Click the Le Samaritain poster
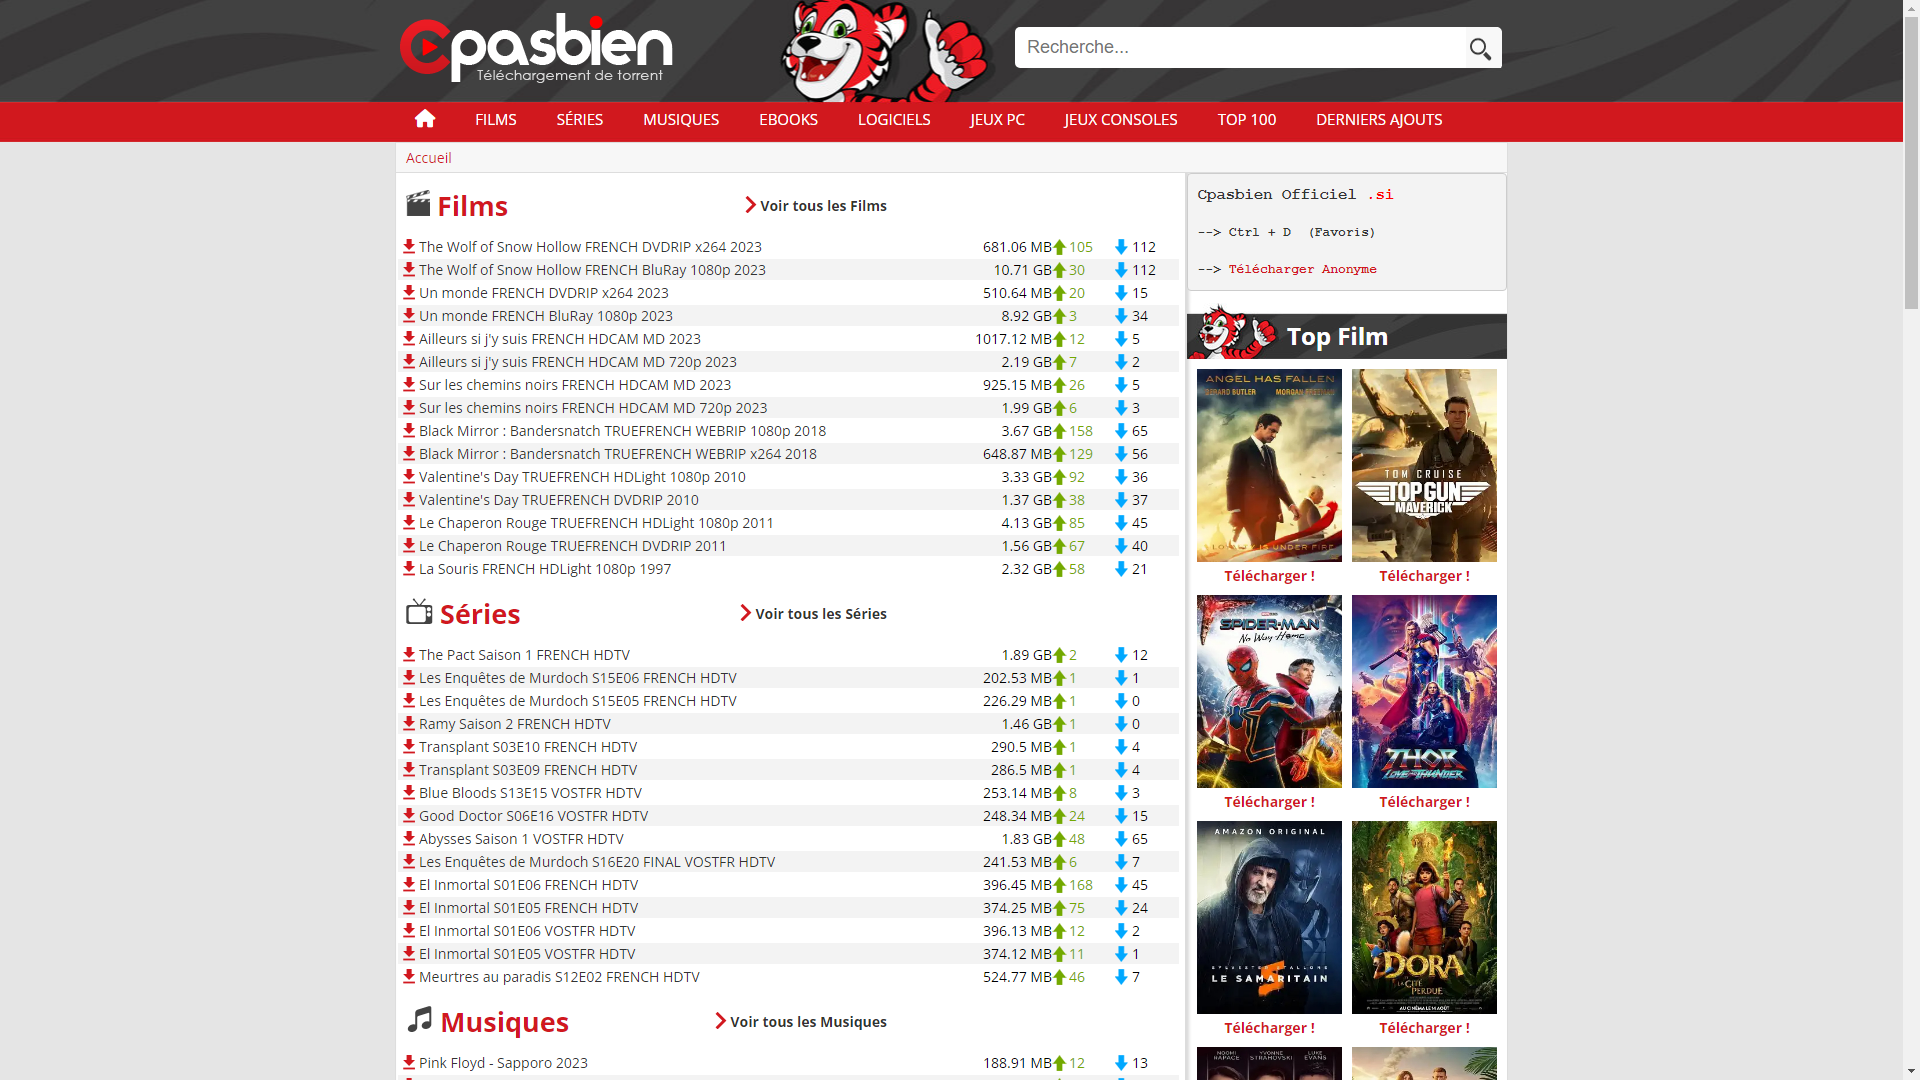The width and height of the screenshot is (1920, 1080). point(1269,917)
